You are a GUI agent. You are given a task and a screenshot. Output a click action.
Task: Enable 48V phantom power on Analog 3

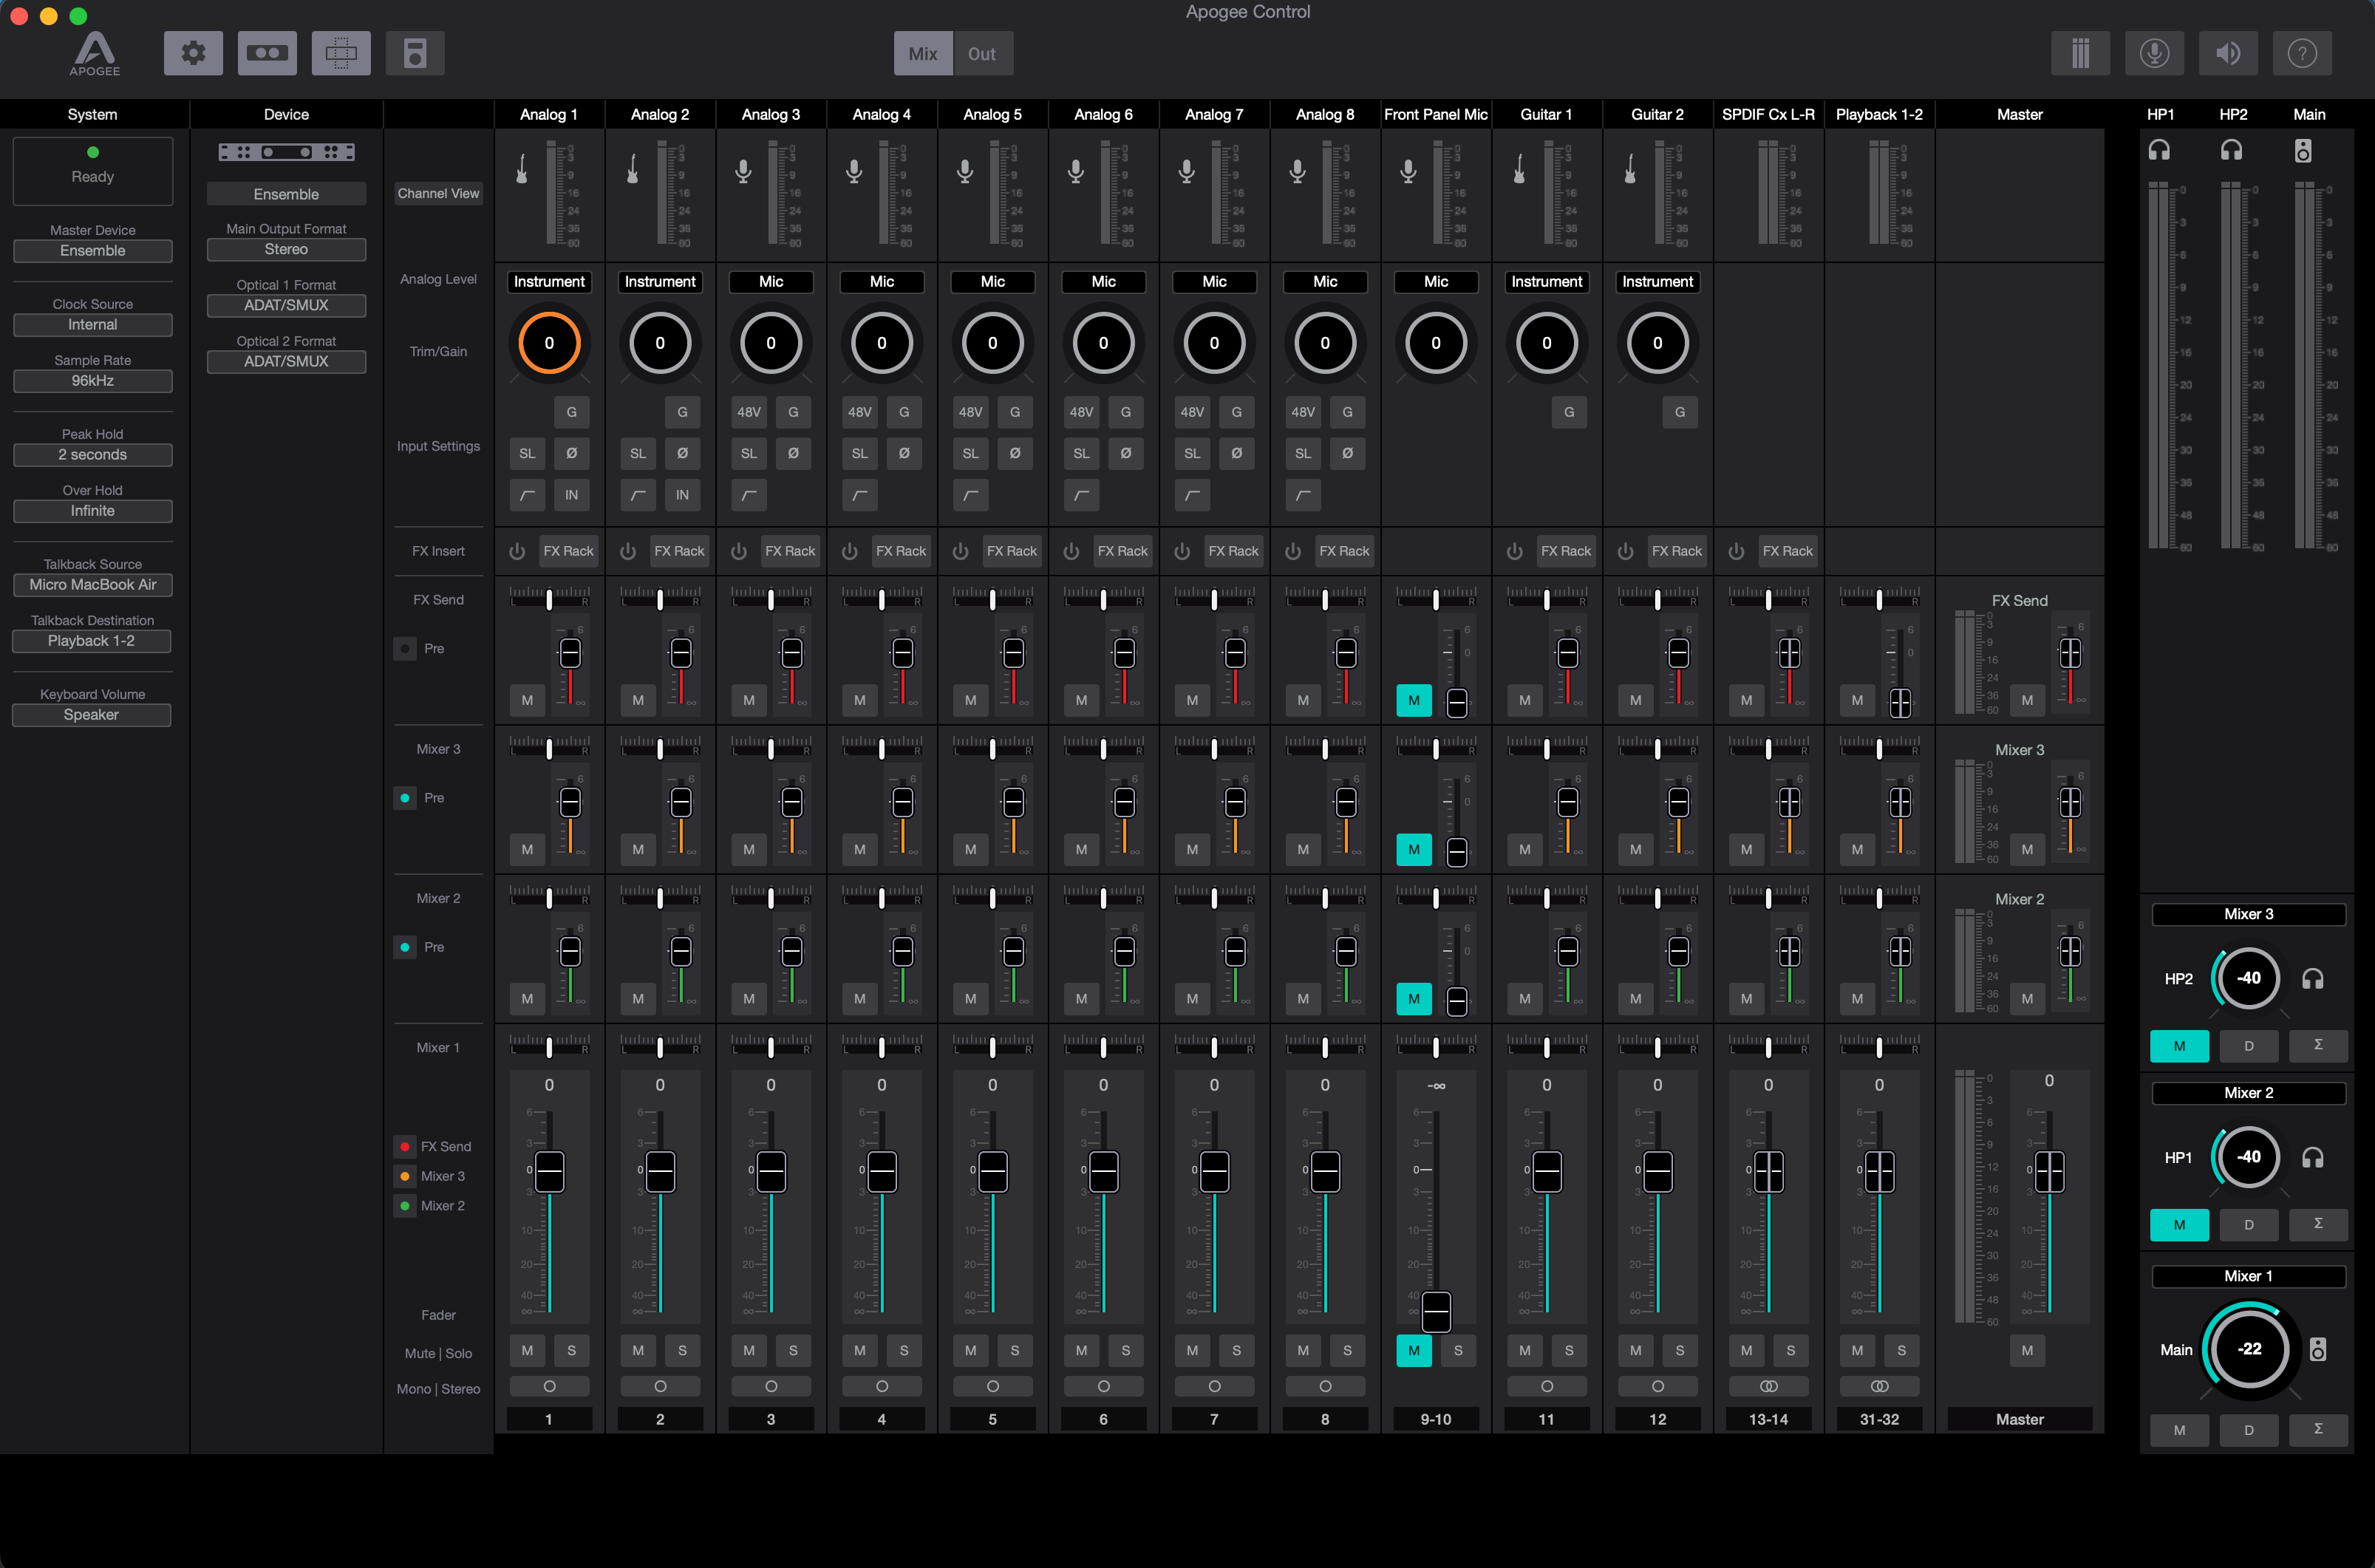[749, 411]
